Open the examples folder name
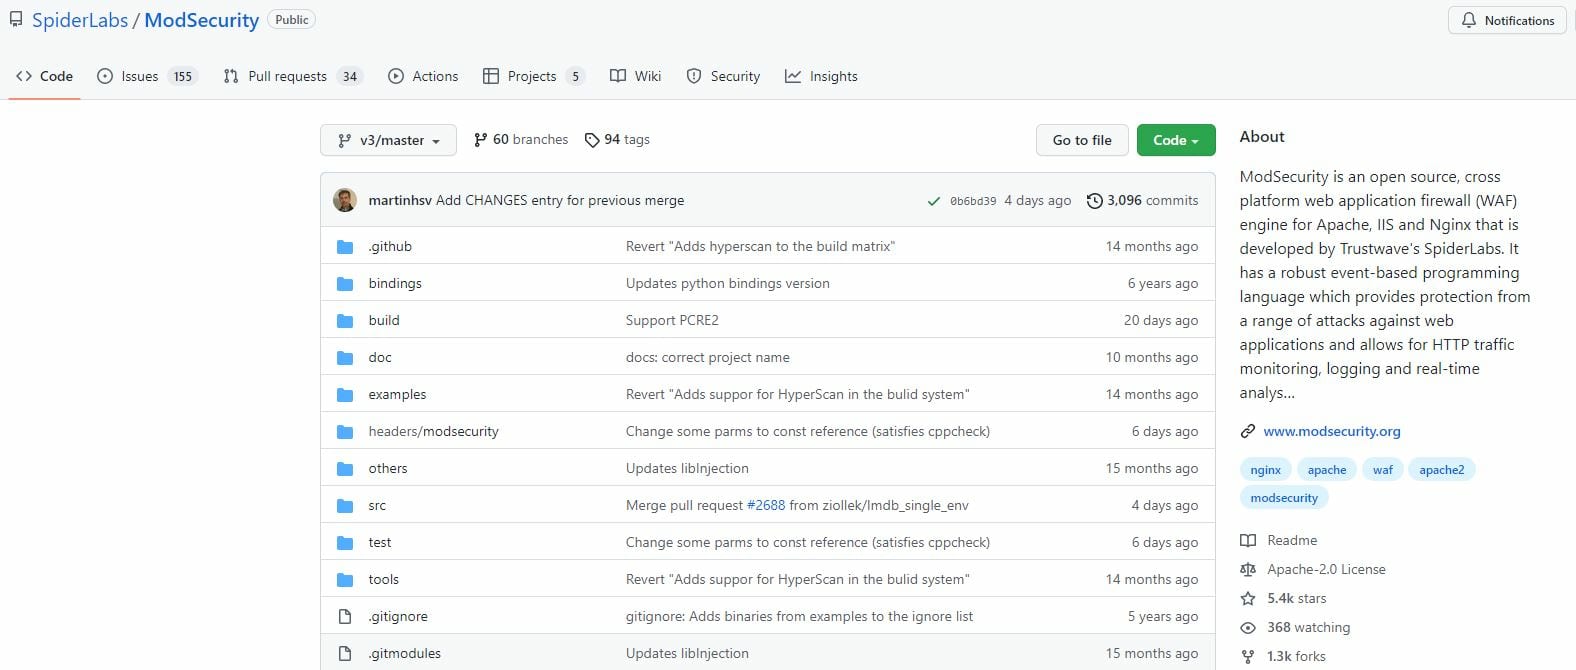Image resolution: width=1576 pixels, height=670 pixels. [x=397, y=395]
